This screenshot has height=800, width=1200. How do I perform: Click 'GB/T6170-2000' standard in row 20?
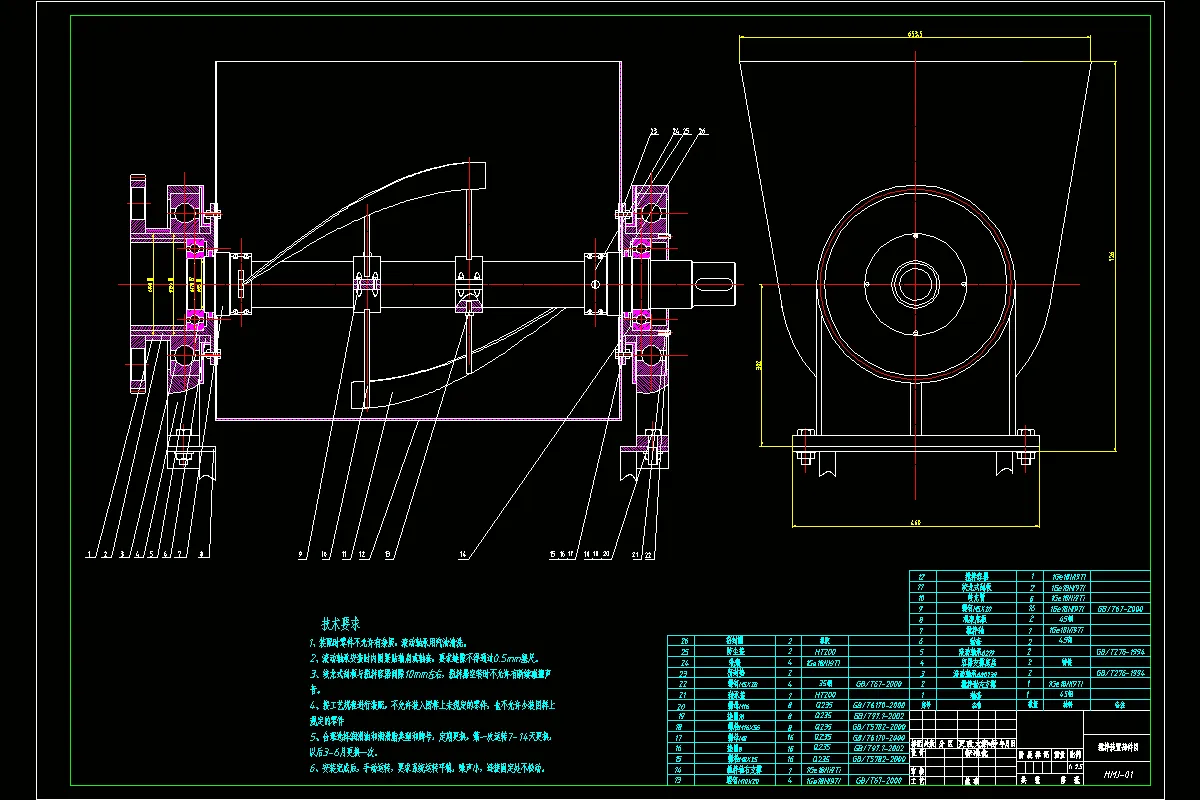coord(879,706)
